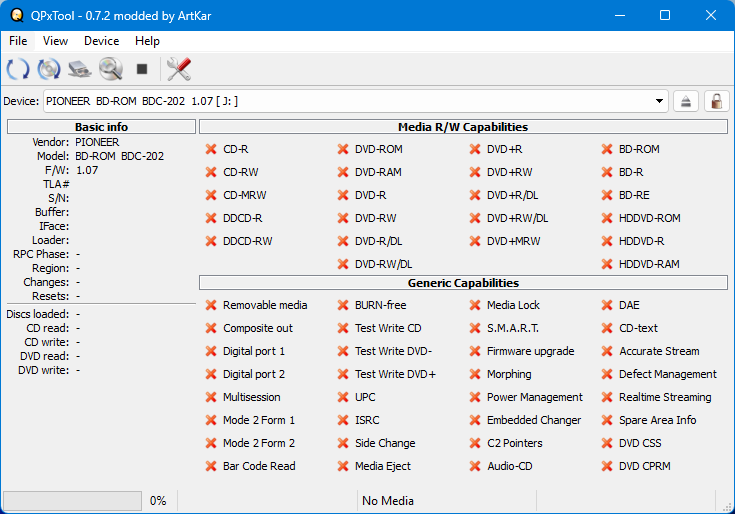Click the No Media status text
Viewport: 735px width, 514px height.
click(388, 501)
